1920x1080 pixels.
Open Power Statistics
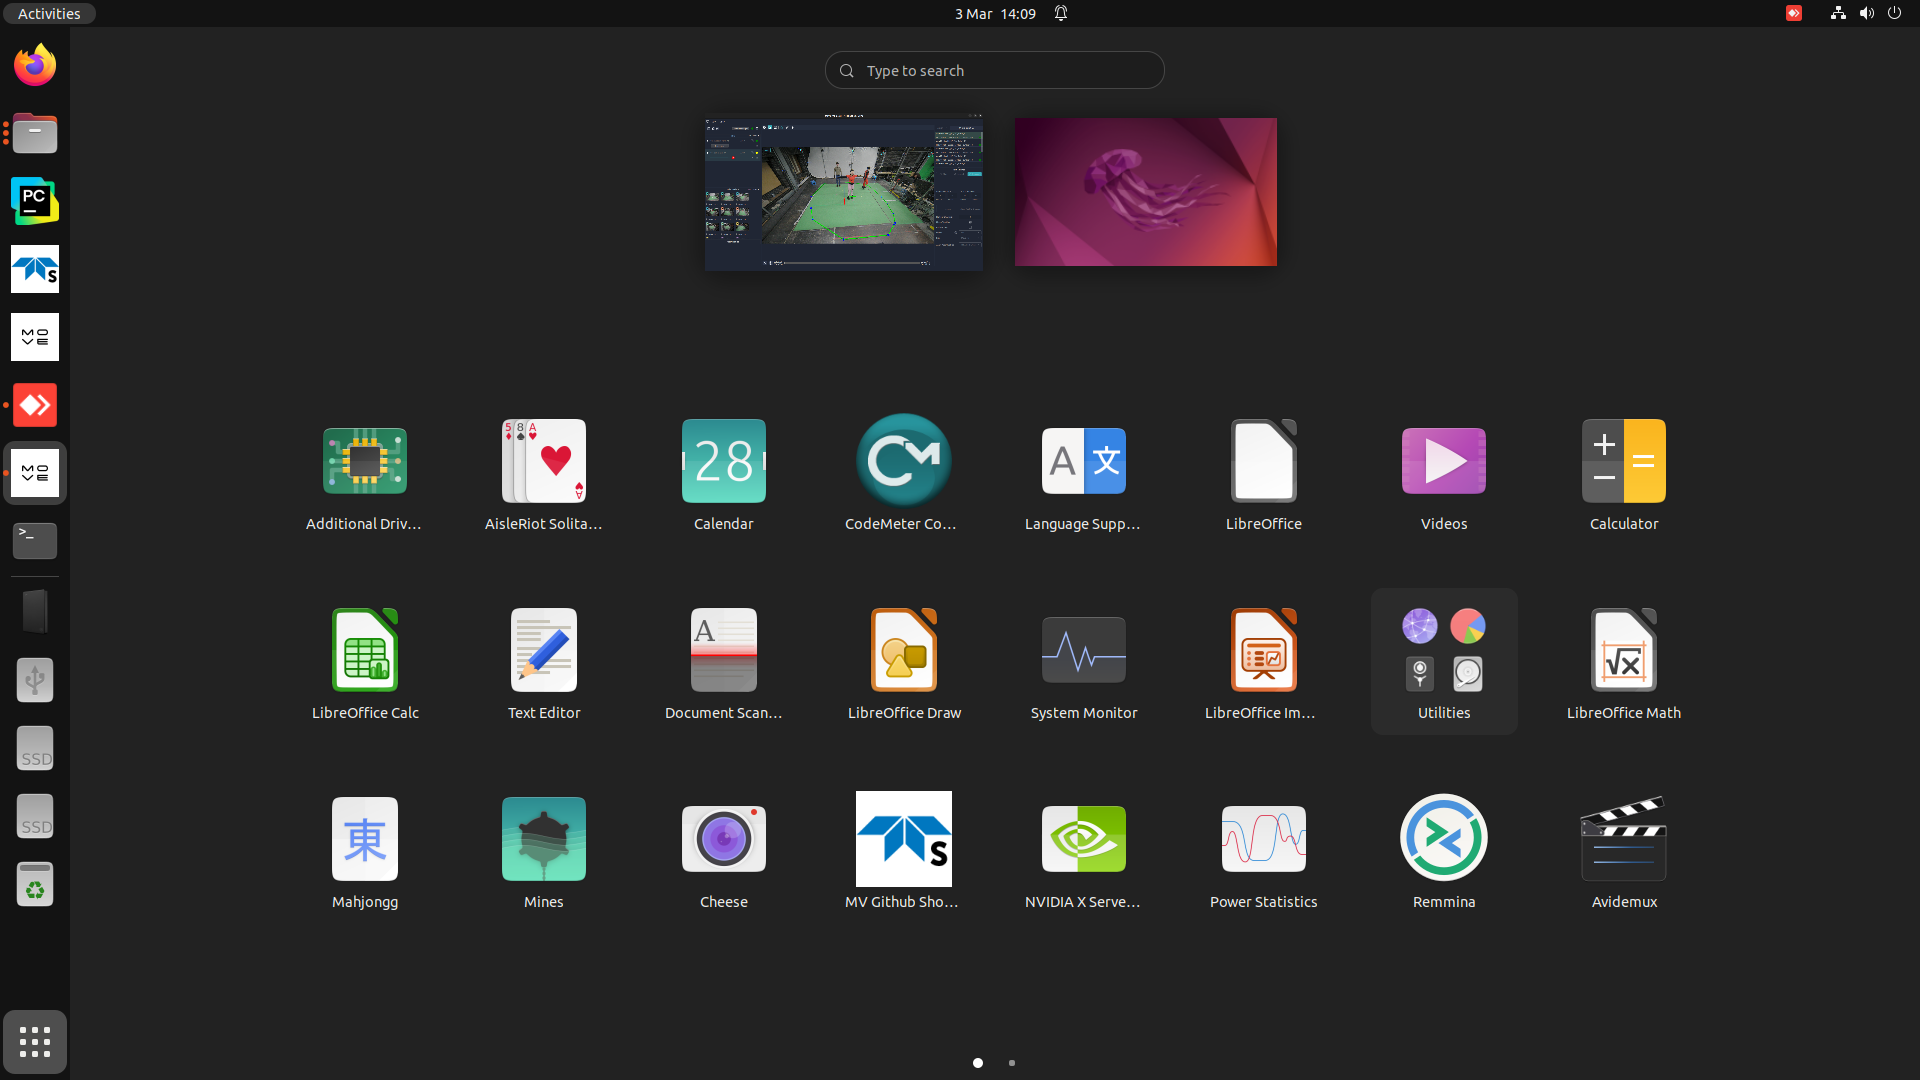(x=1264, y=851)
